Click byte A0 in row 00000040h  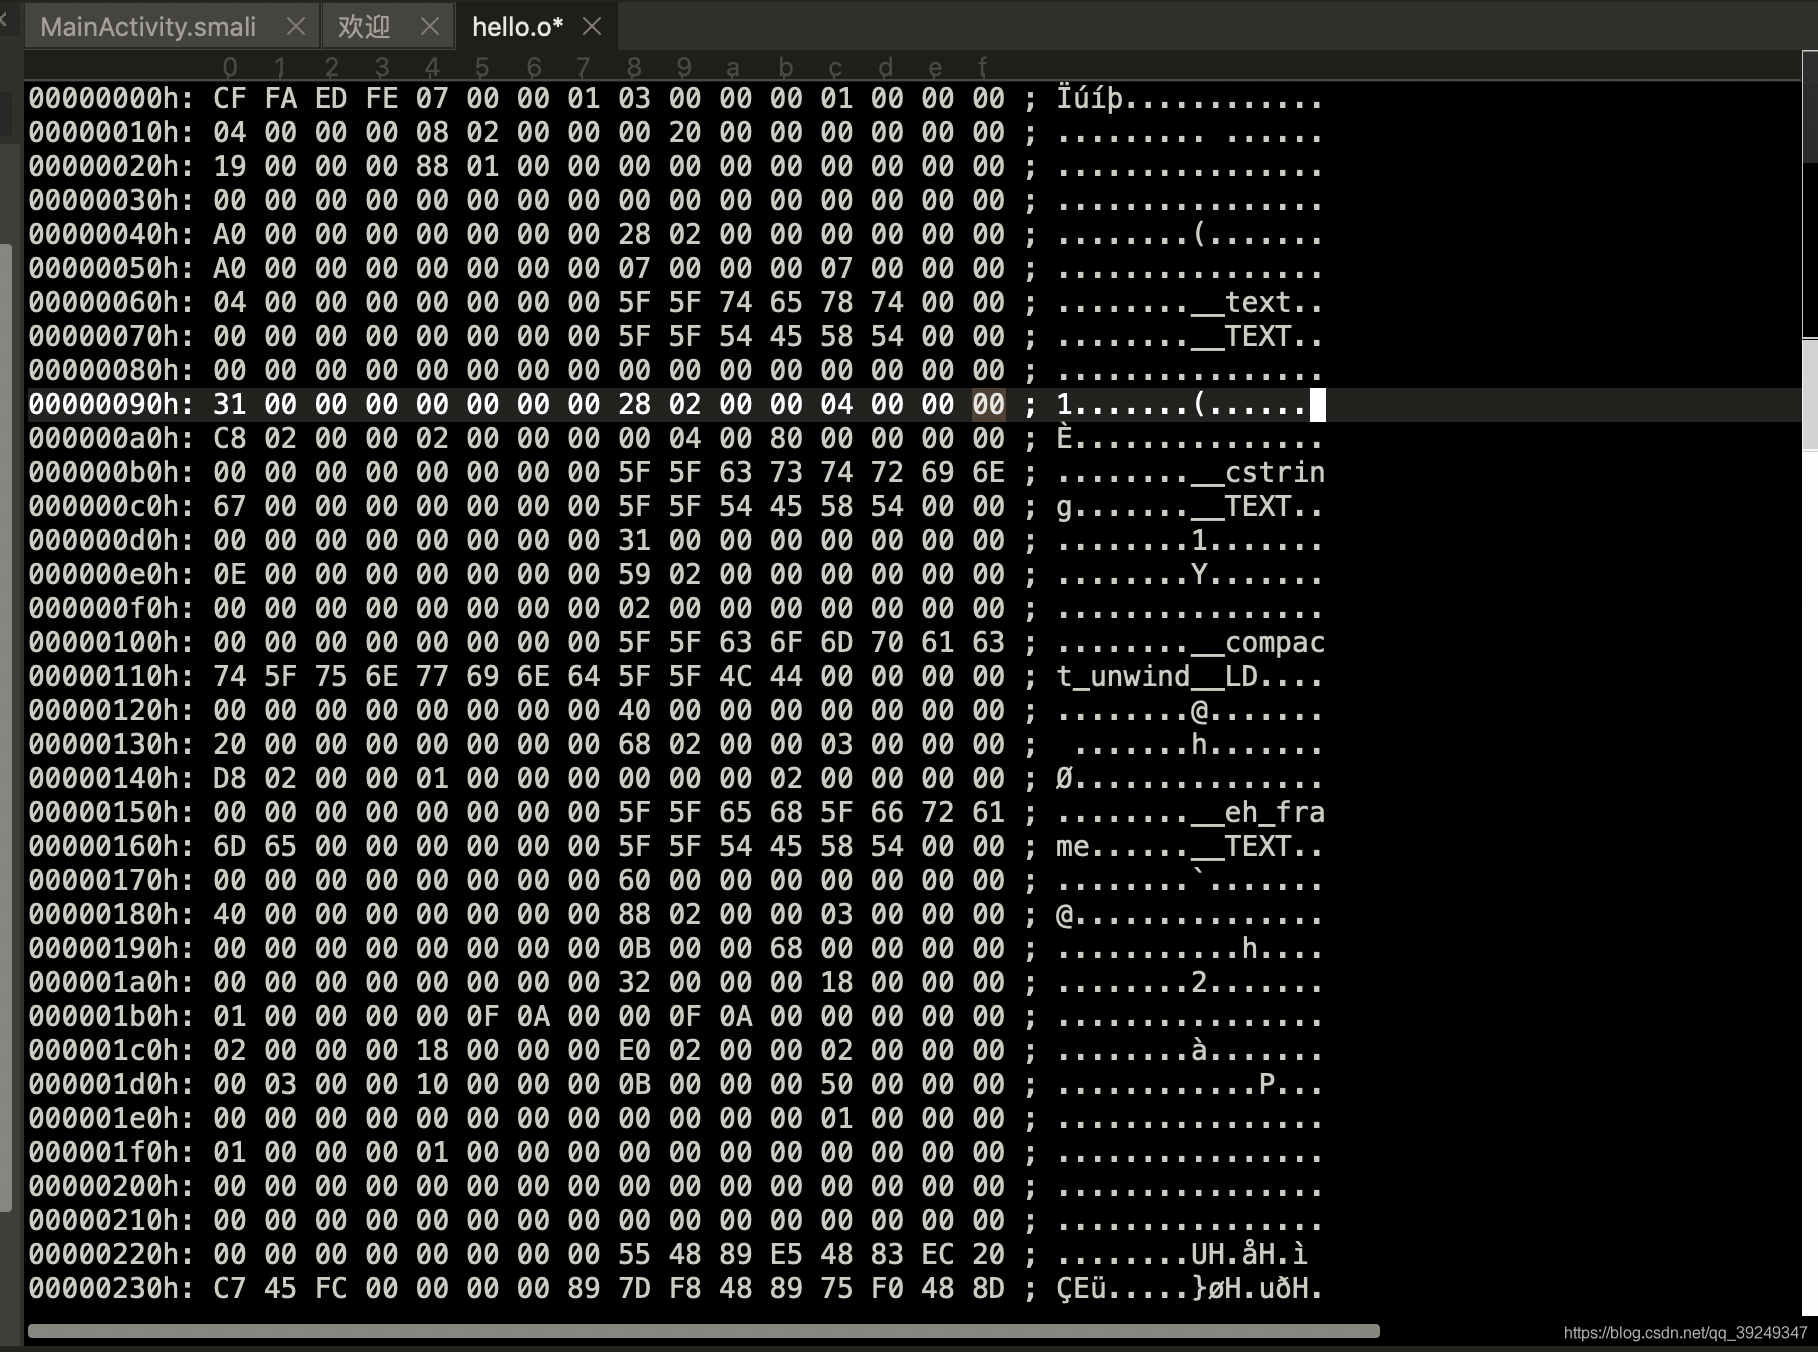click(229, 234)
